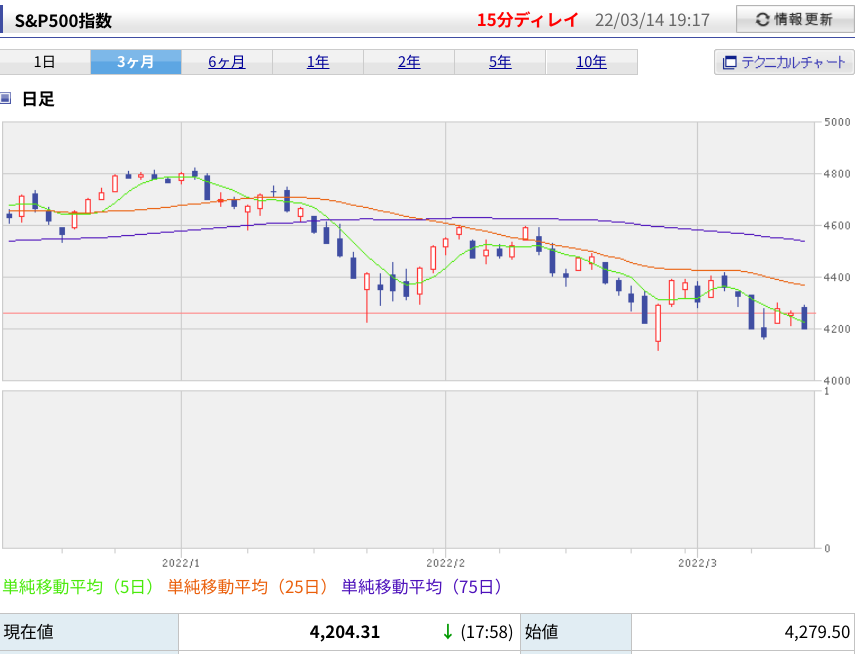Click the green down arrow beside 4,204.31

tap(448, 632)
